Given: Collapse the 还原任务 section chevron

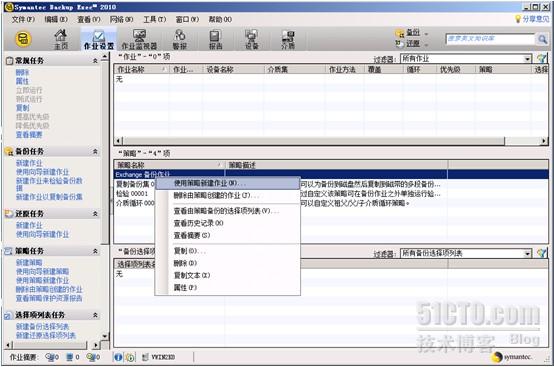Looking at the screenshot, I should point(95,214).
